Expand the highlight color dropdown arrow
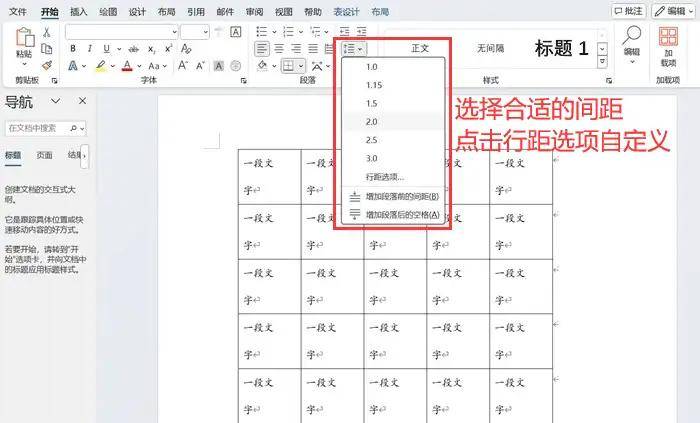Screen dimensions: 700x423 pos(113,66)
